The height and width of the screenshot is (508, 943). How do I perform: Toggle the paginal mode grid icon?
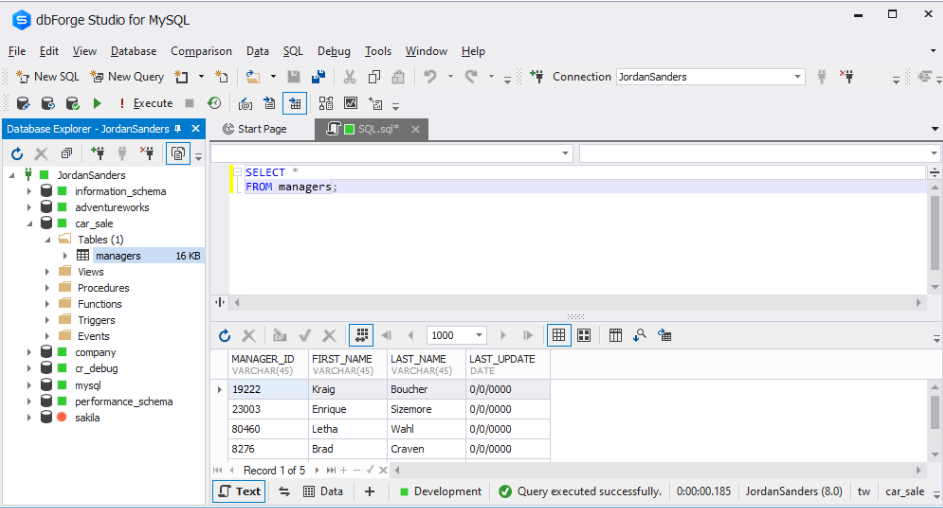(x=361, y=335)
